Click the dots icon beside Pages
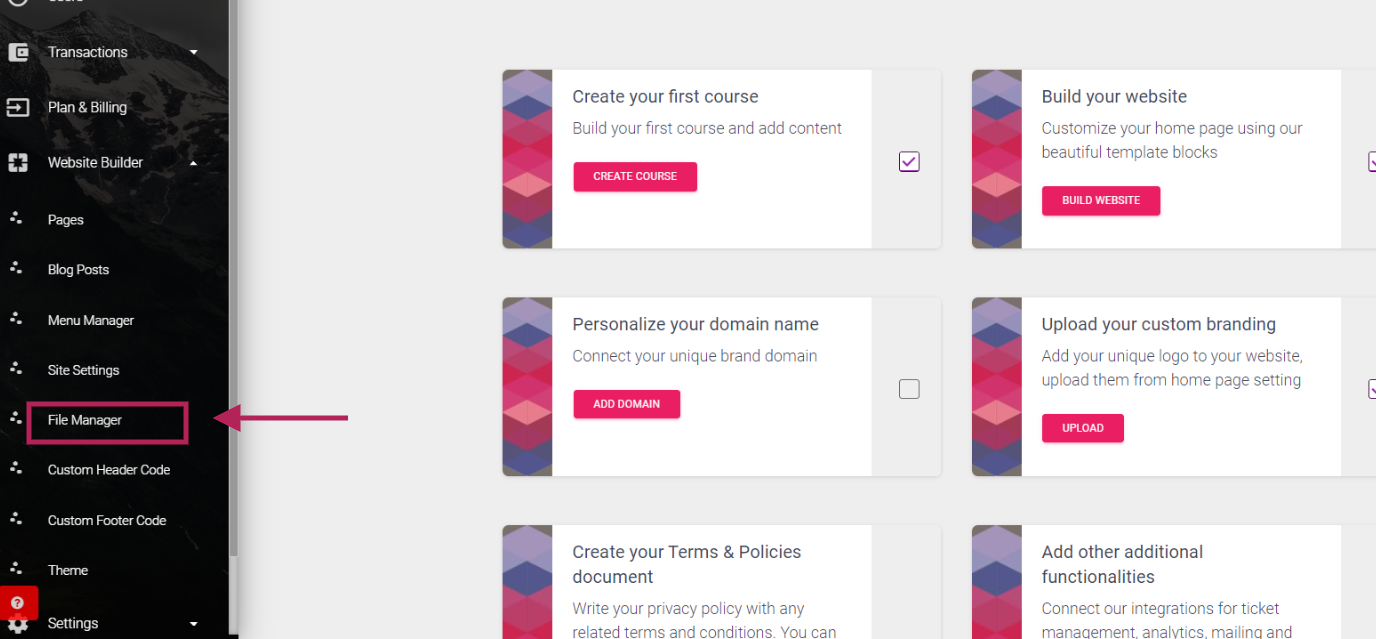Screen dimensions: 1376x639 pyautogui.click(x=16, y=217)
